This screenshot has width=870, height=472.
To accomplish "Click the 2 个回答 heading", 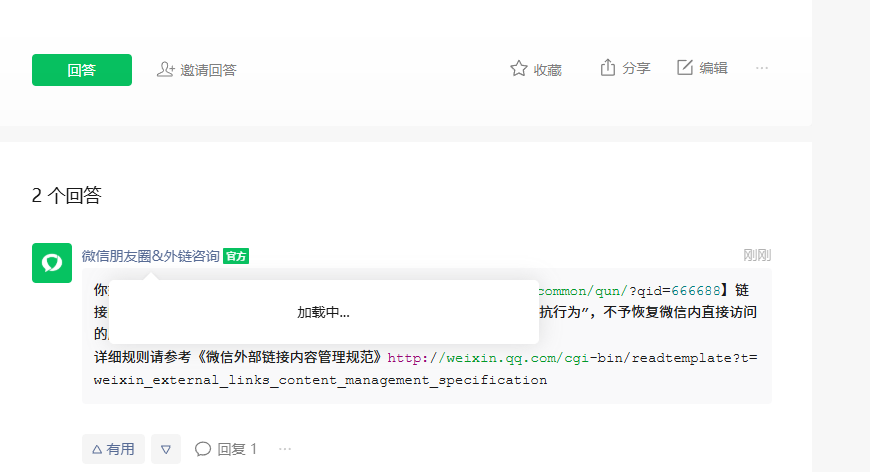I will pyautogui.click(x=67, y=195).
